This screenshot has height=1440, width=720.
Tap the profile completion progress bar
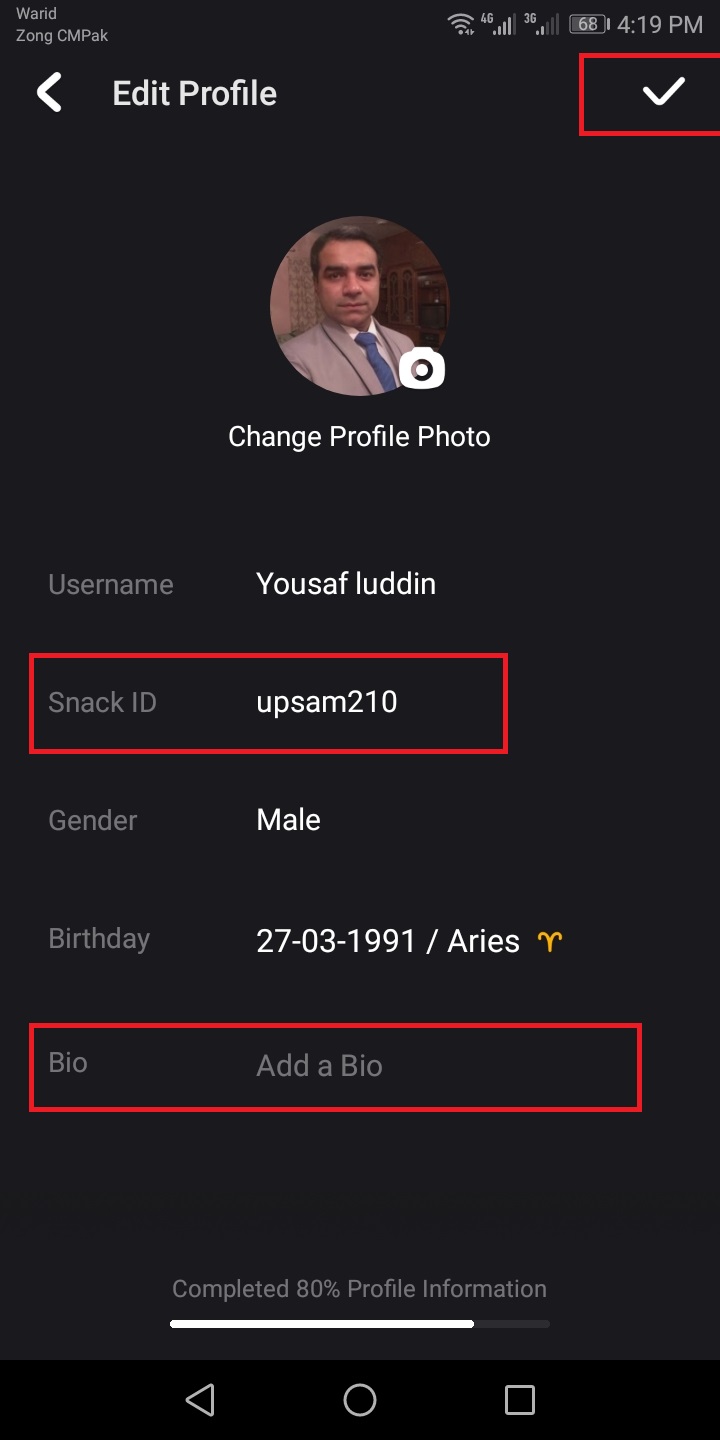(x=360, y=1324)
